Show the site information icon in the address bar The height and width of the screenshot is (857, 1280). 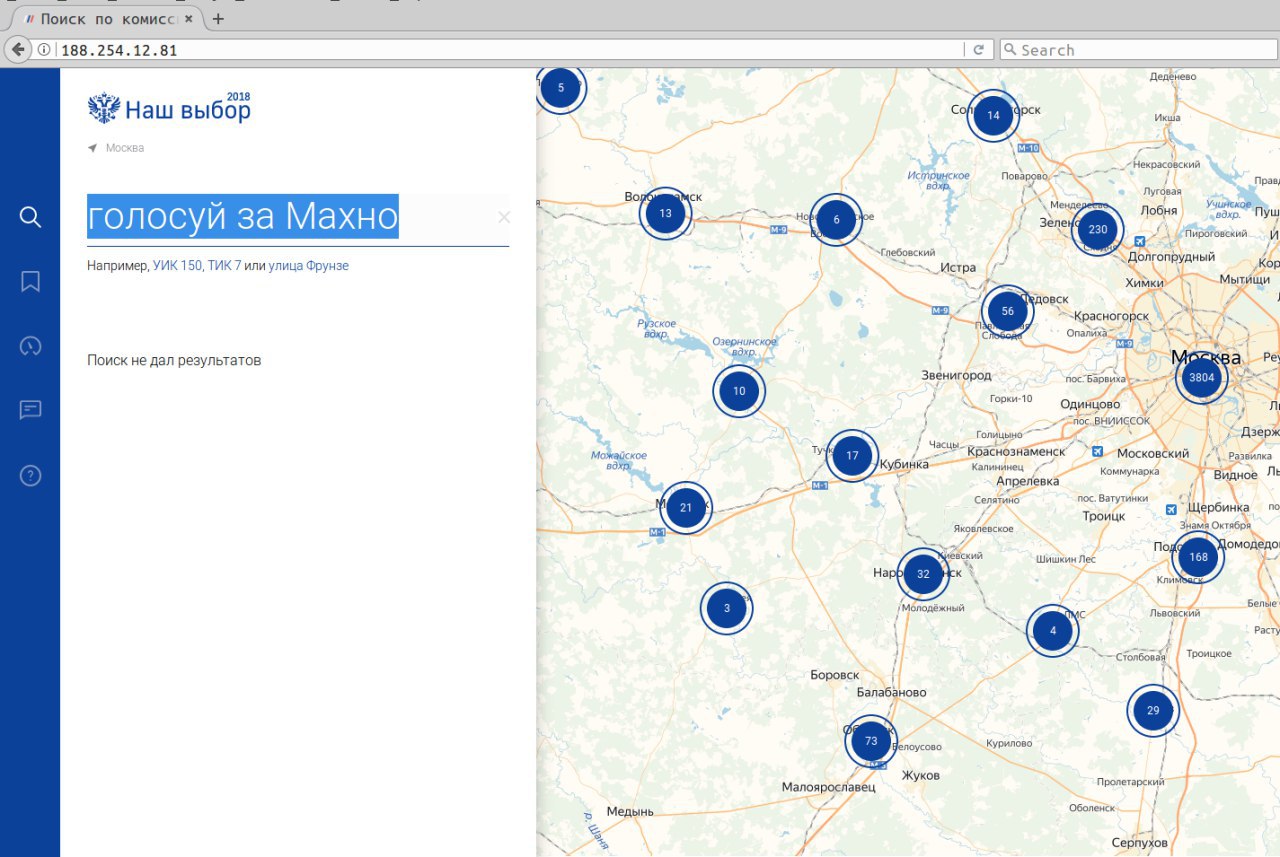(x=44, y=49)
